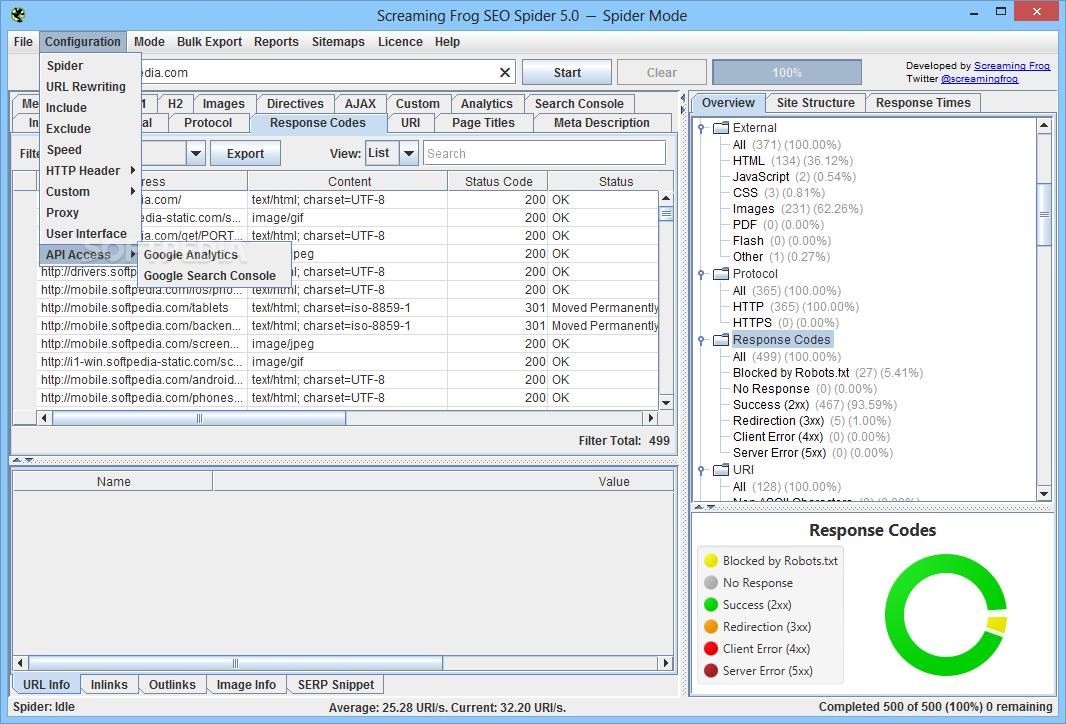
Task: Open the Screaming Frog developer link
Action: click(x=1012, y=66)
